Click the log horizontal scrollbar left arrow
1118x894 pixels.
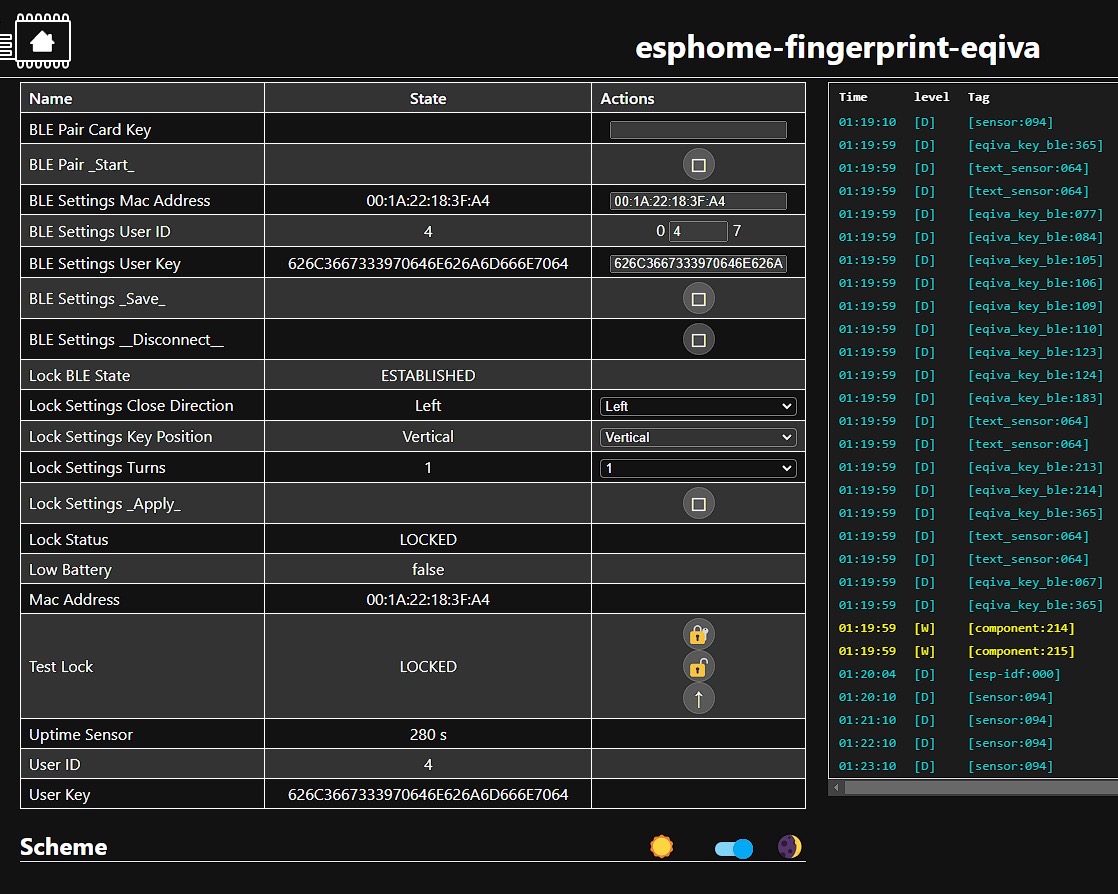coord(836,788)
